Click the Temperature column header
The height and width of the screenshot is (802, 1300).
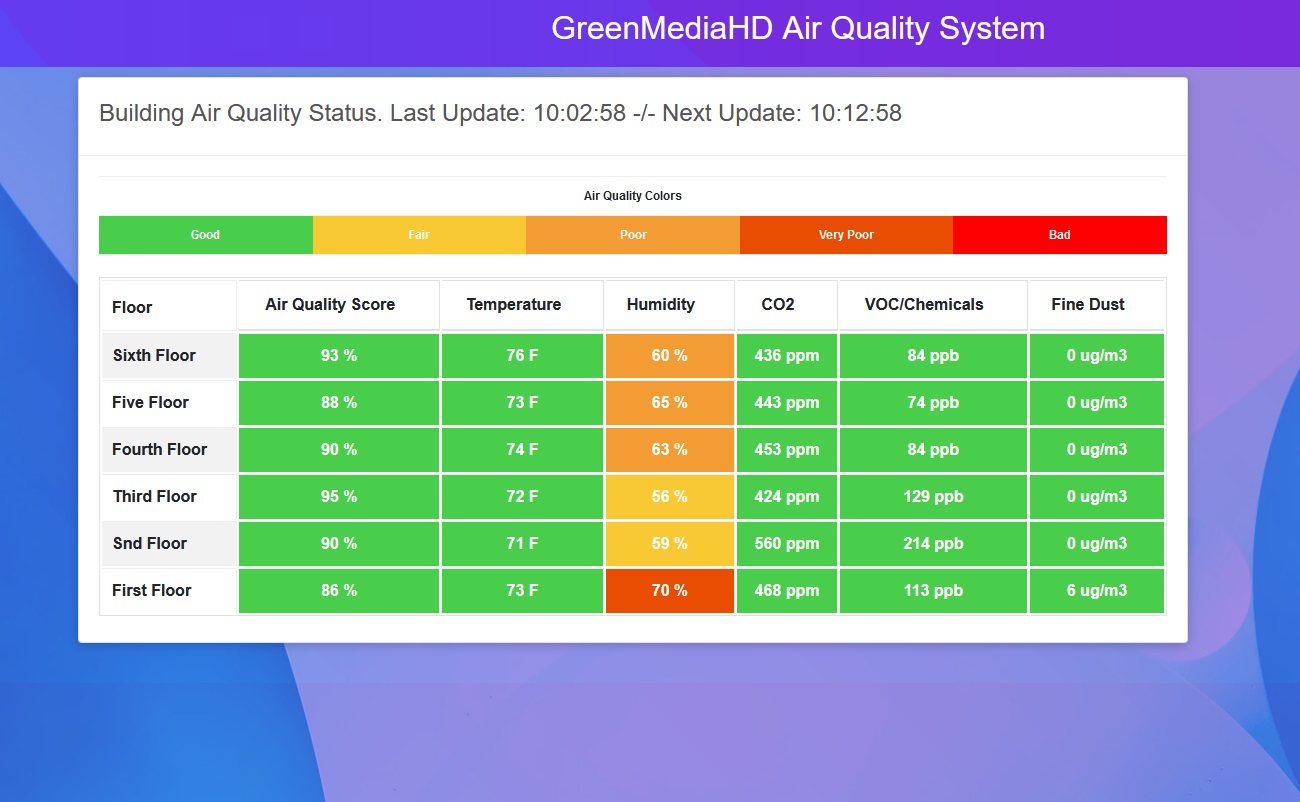tap(522, 305)
